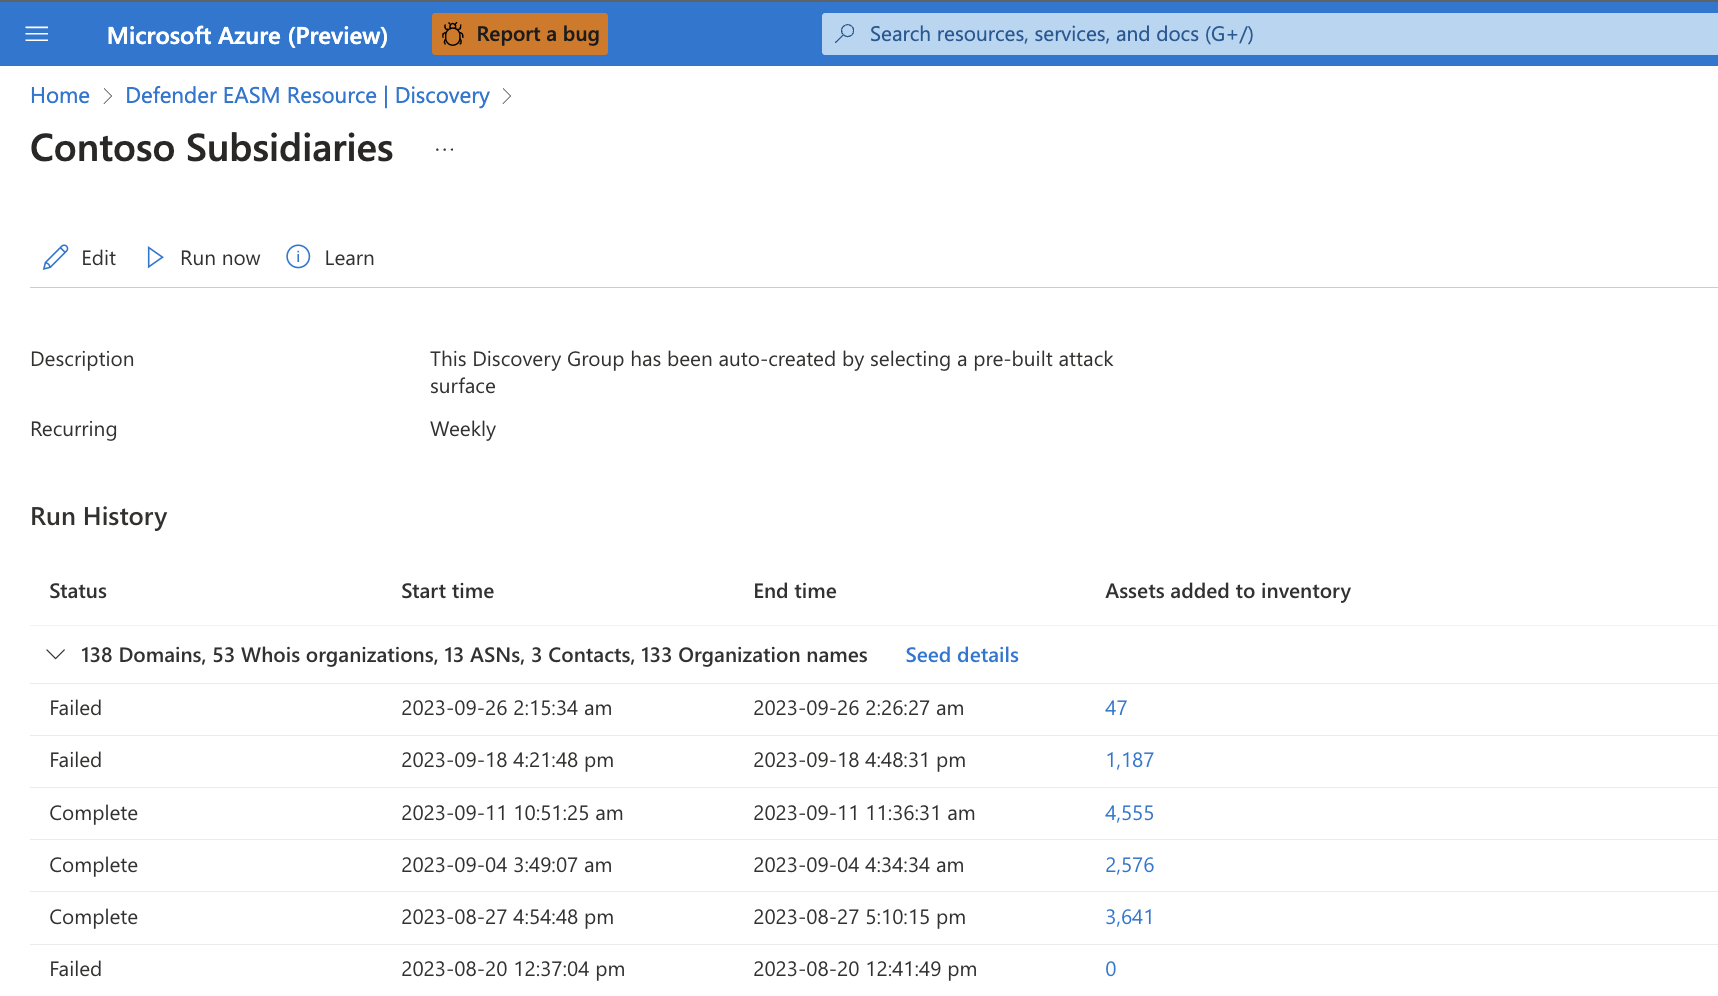Open the ellipsis menu next to Contoso Subsidiaries
Screen dimensions: 1718x996
tap(444, 150)
